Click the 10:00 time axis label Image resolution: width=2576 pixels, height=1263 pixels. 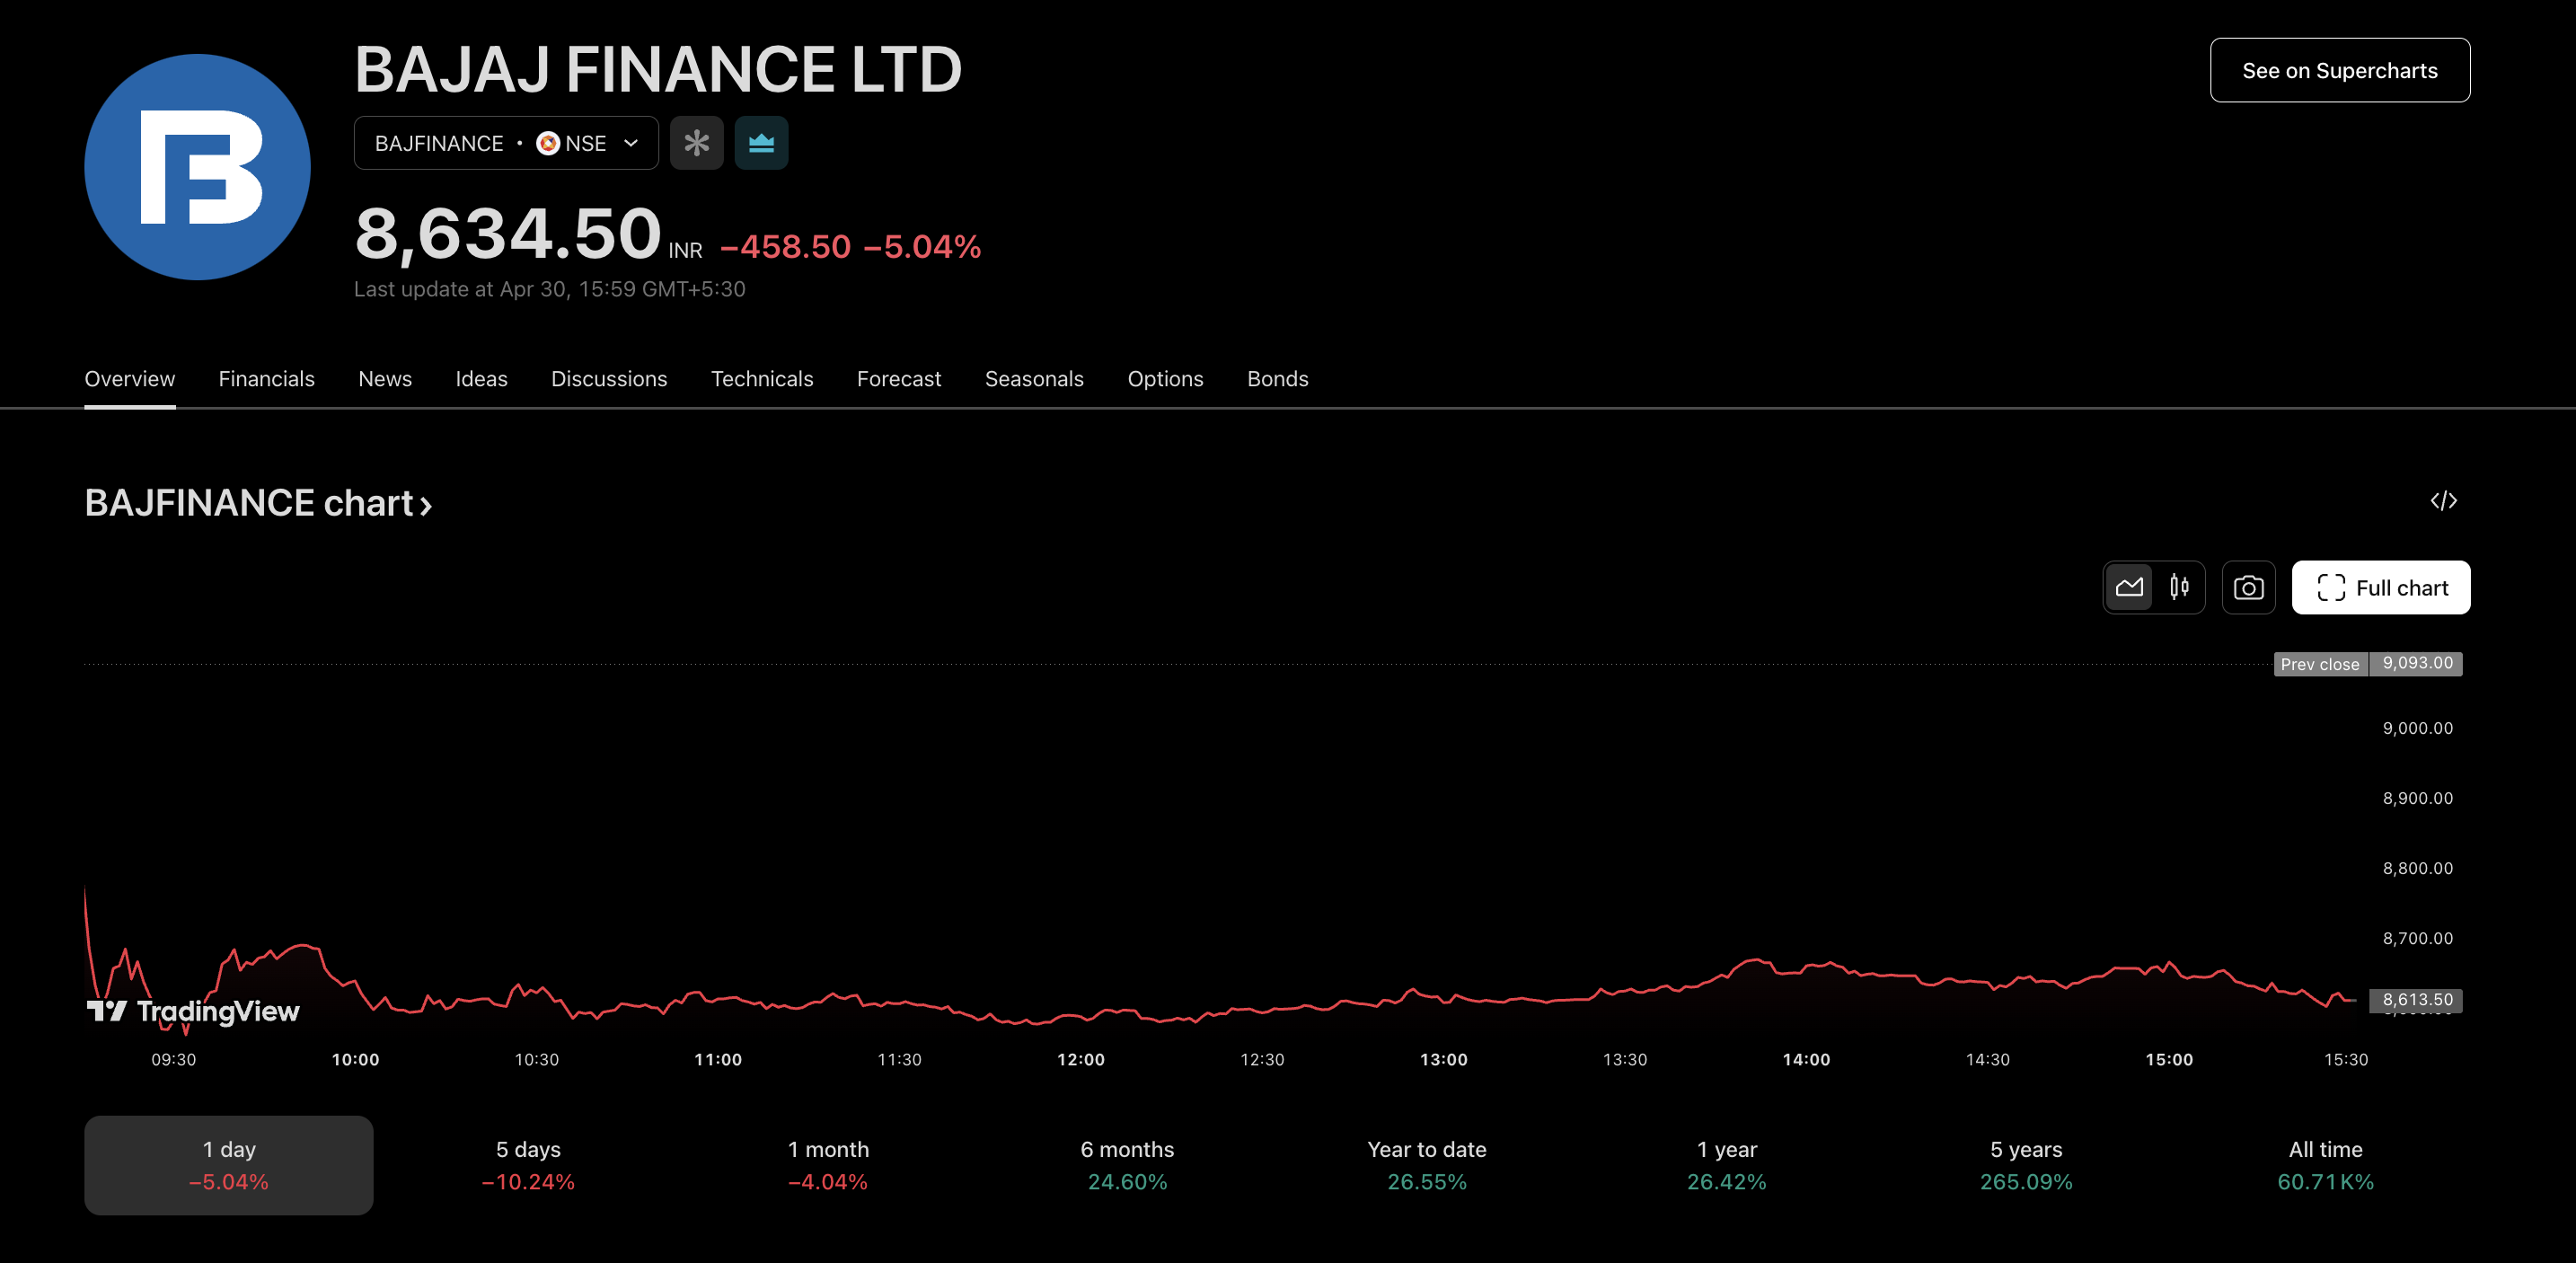pos(355,1059)
